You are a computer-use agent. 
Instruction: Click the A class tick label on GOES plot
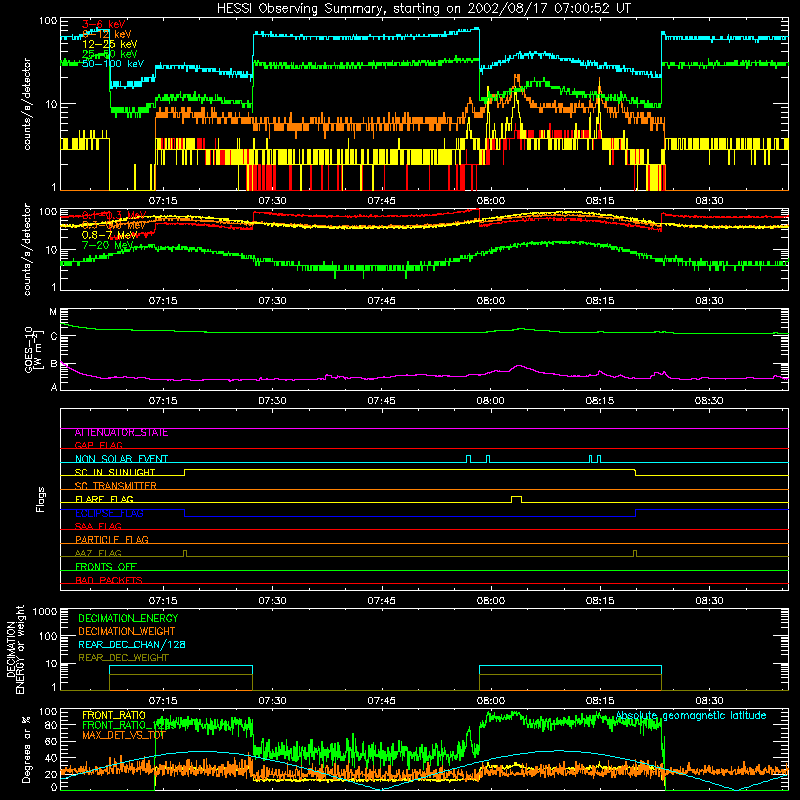click(54, 387)
